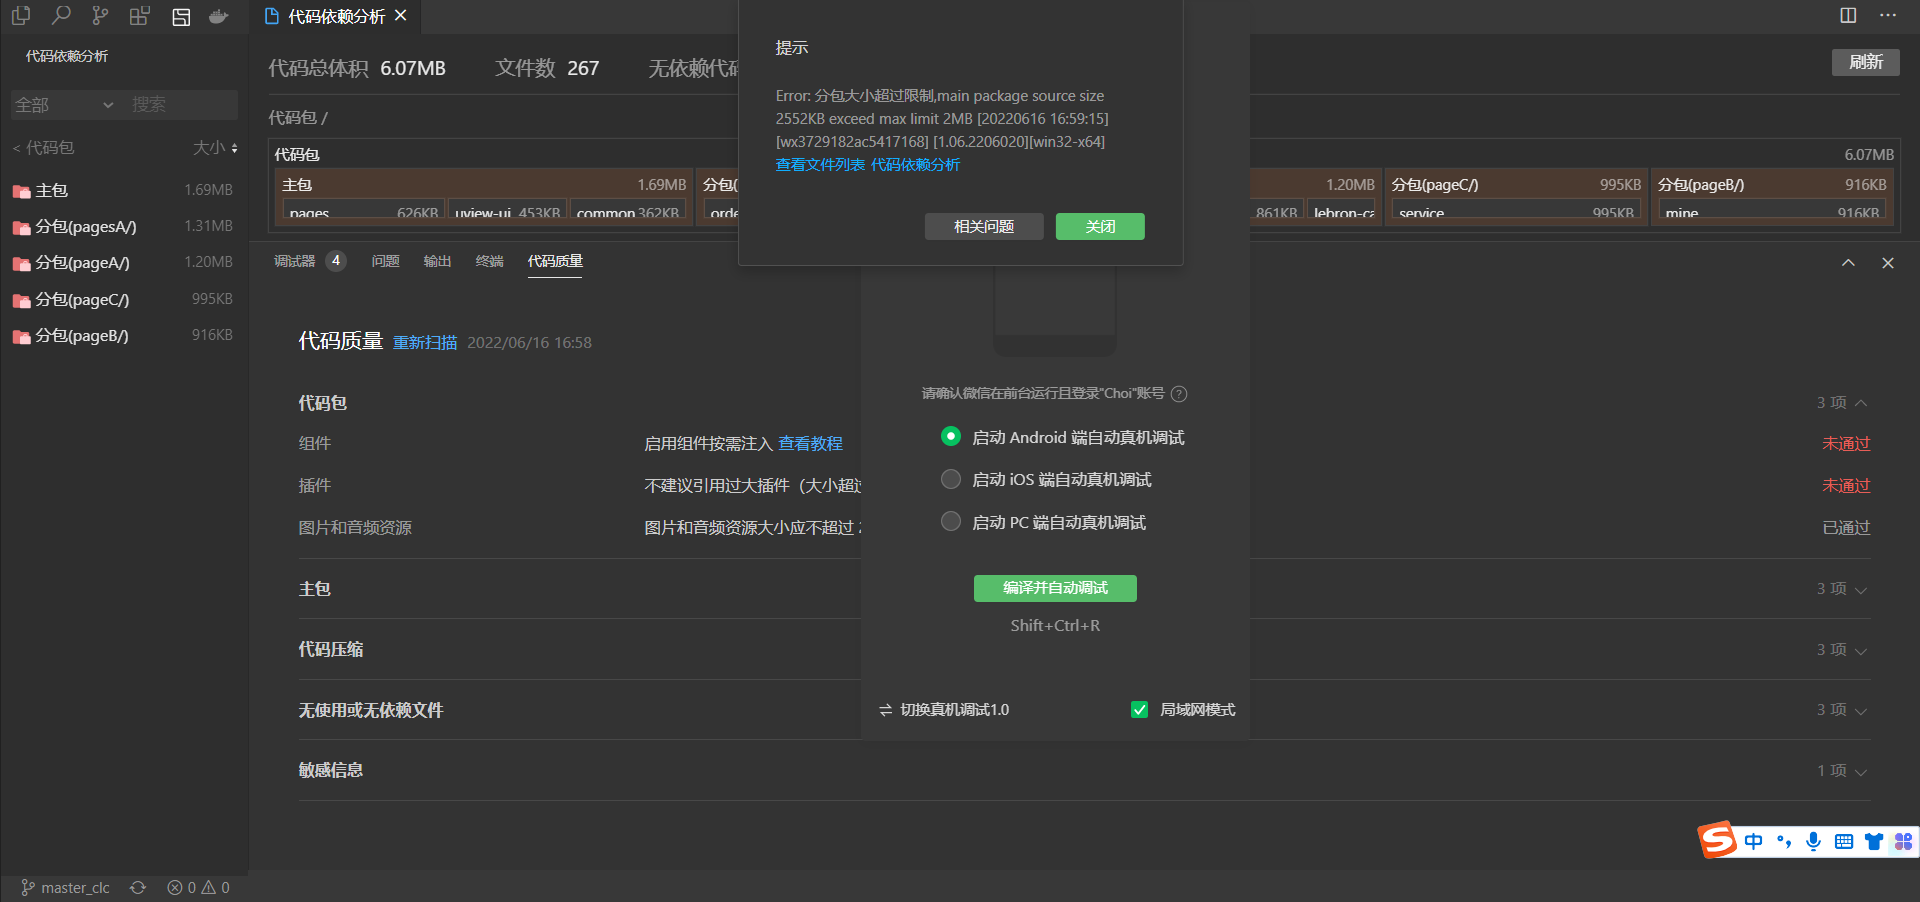Screen dimensions: 1920x902
Task: Select 启动 iOS 端自动真机调试 radio
Action: click(951, 479)
